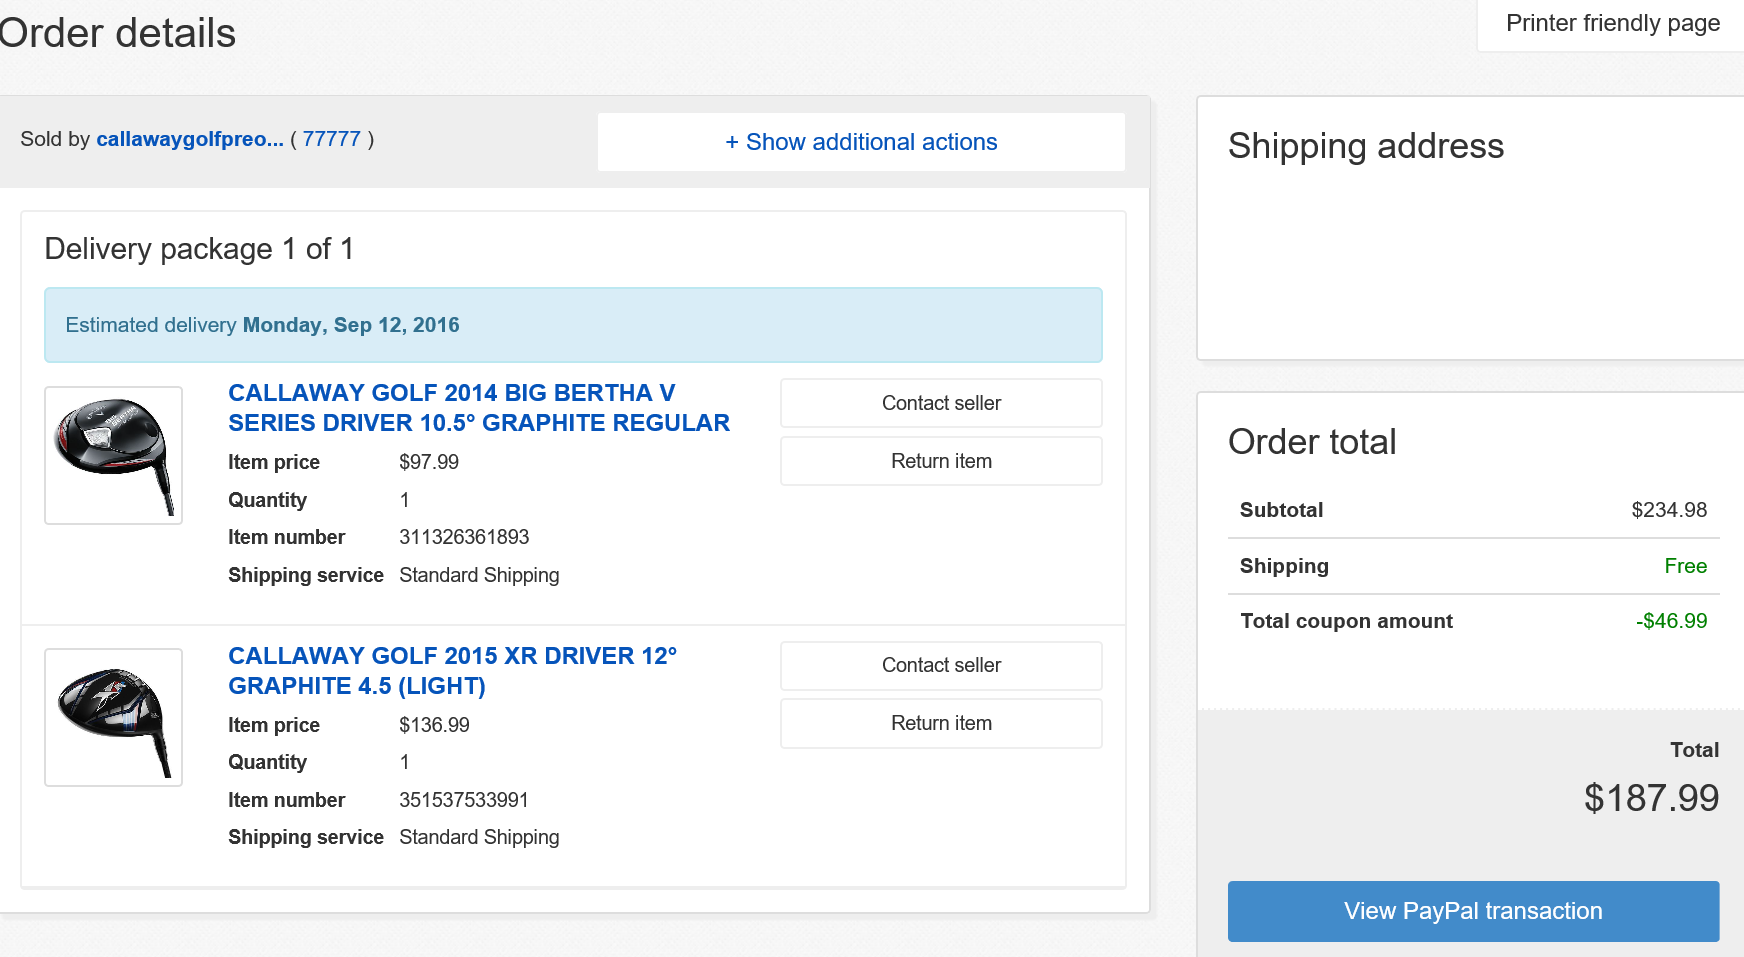
Task: View seller feedback score 77777
Action: tap(331, 139)
